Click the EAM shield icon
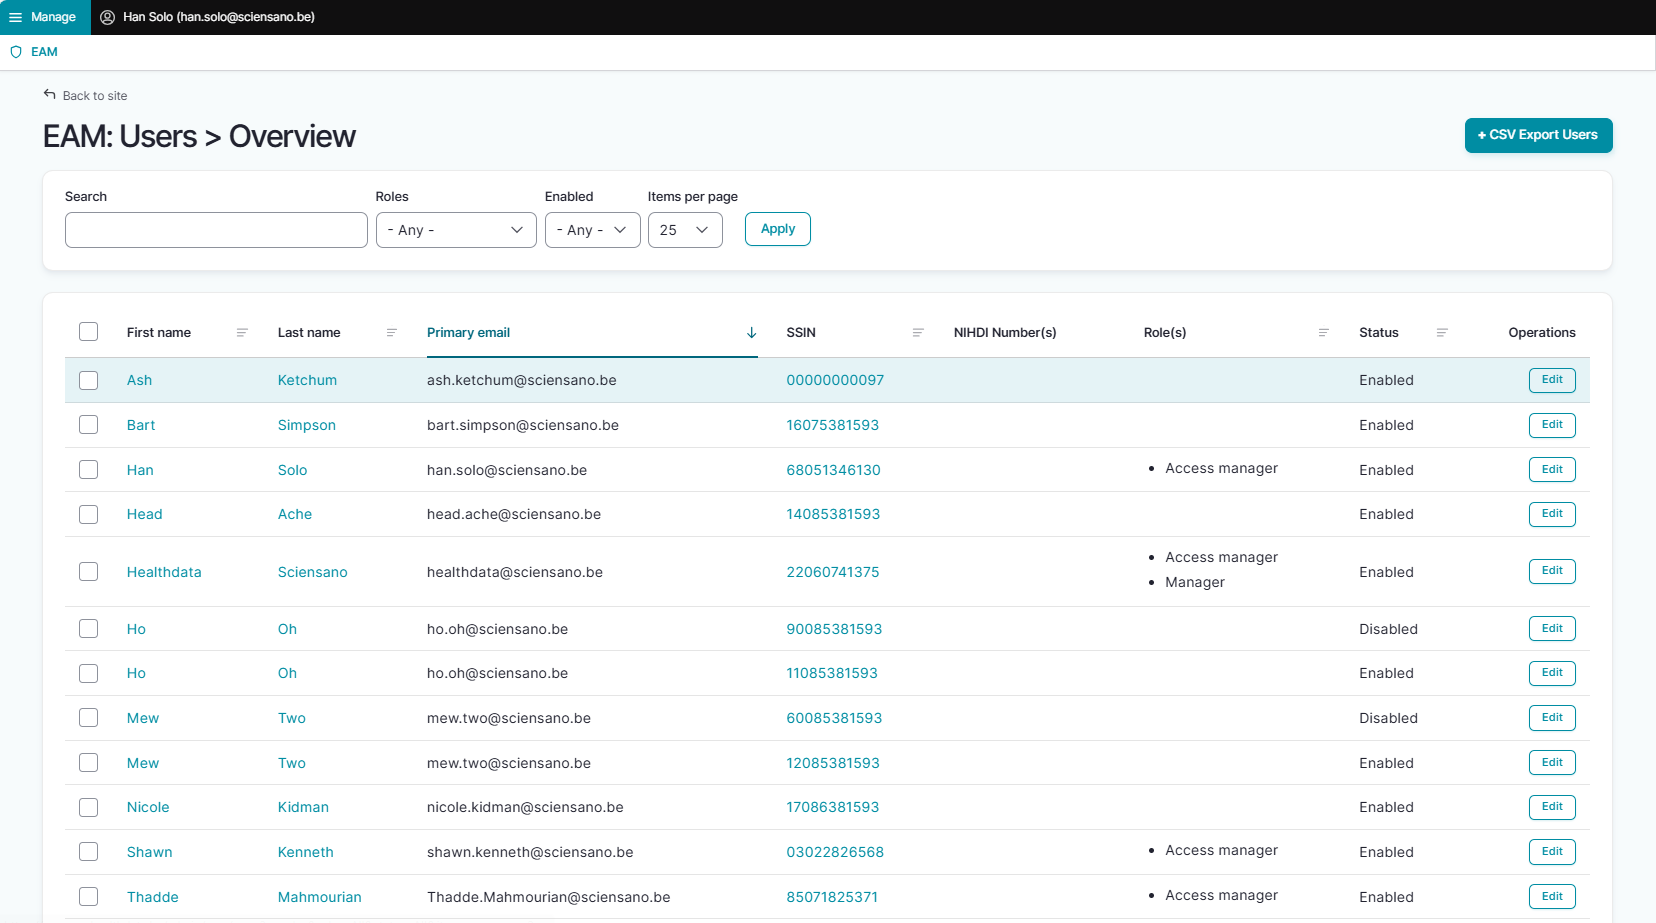 point(16,52)
